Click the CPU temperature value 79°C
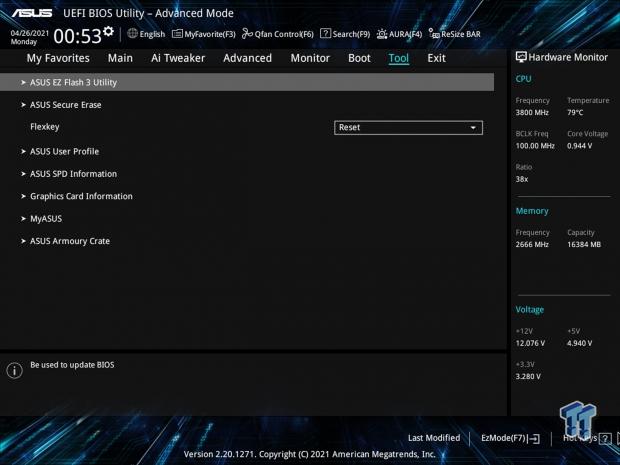620x465 pixels. click(x=575, y=113)
